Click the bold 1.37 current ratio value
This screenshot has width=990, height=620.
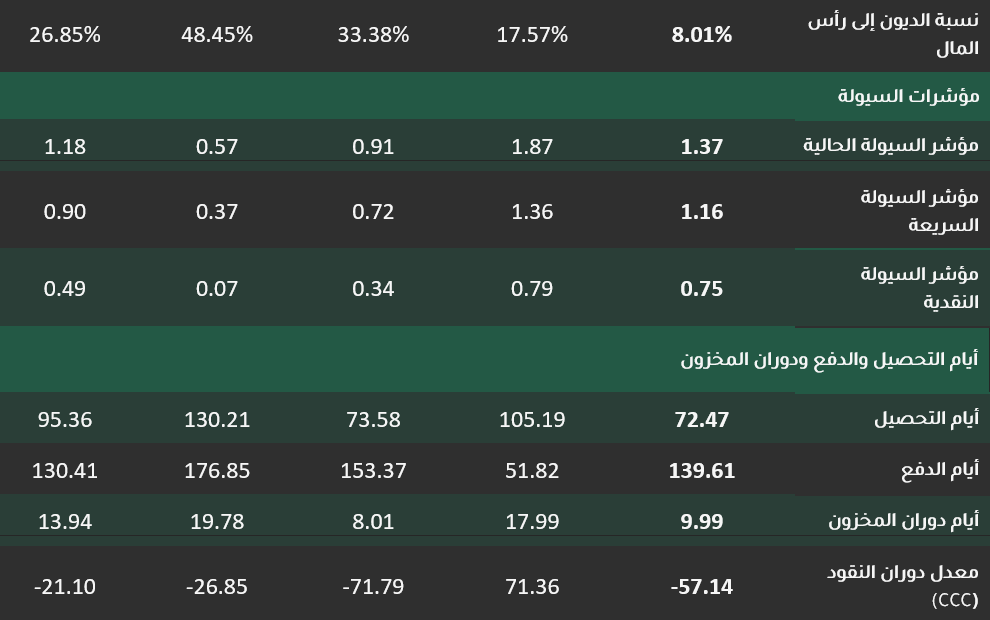coord(701,146)
